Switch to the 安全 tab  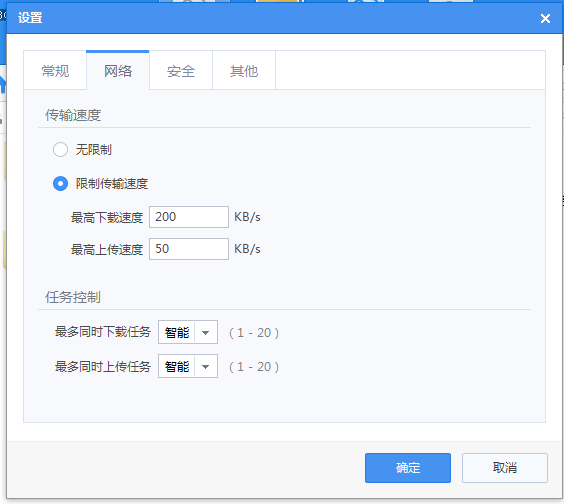click(x=181, y=71)
